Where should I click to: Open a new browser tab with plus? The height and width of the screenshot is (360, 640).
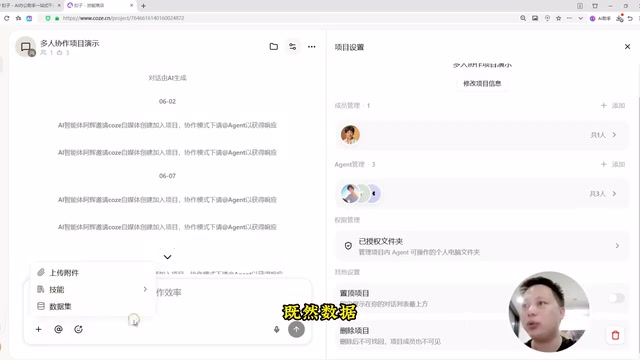click(x=143, y=6)
